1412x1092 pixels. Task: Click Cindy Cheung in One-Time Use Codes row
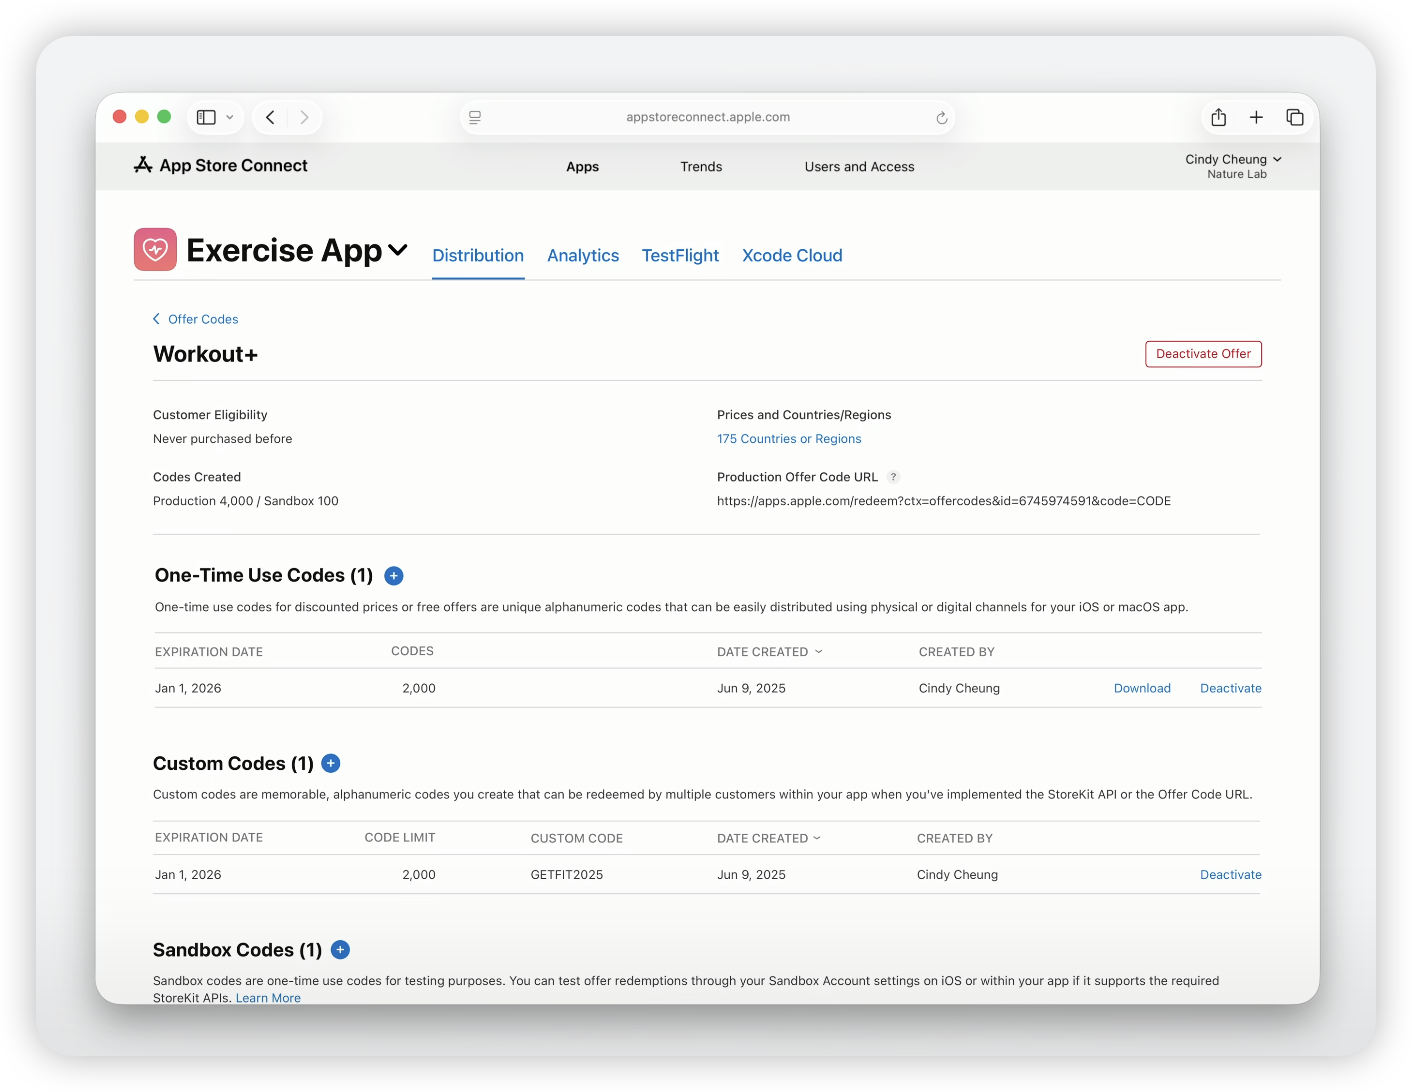coord(959,688)
